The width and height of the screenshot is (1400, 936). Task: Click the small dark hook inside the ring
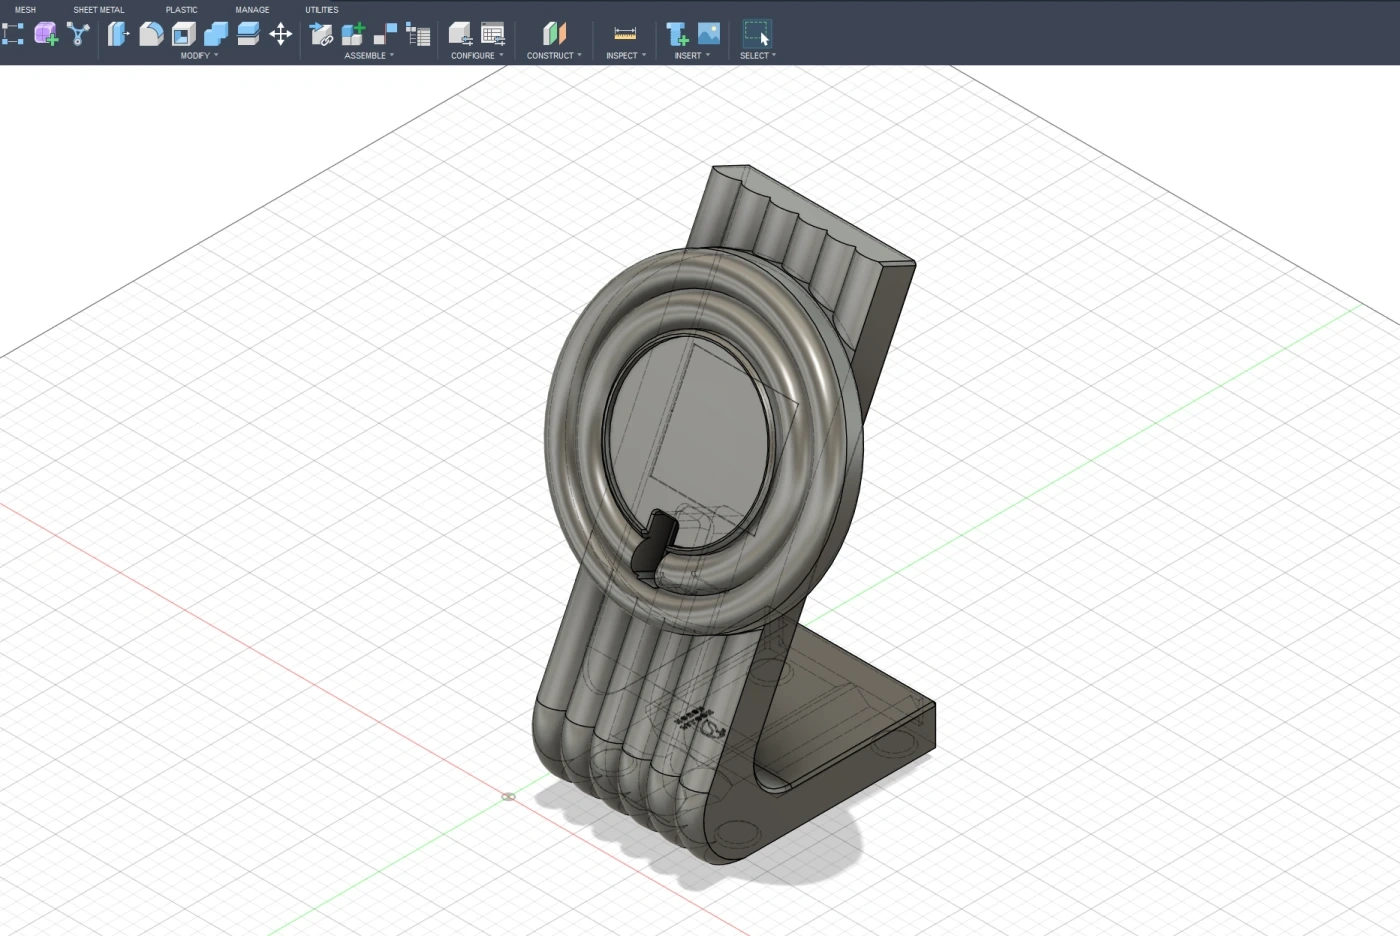coord(657,545)
